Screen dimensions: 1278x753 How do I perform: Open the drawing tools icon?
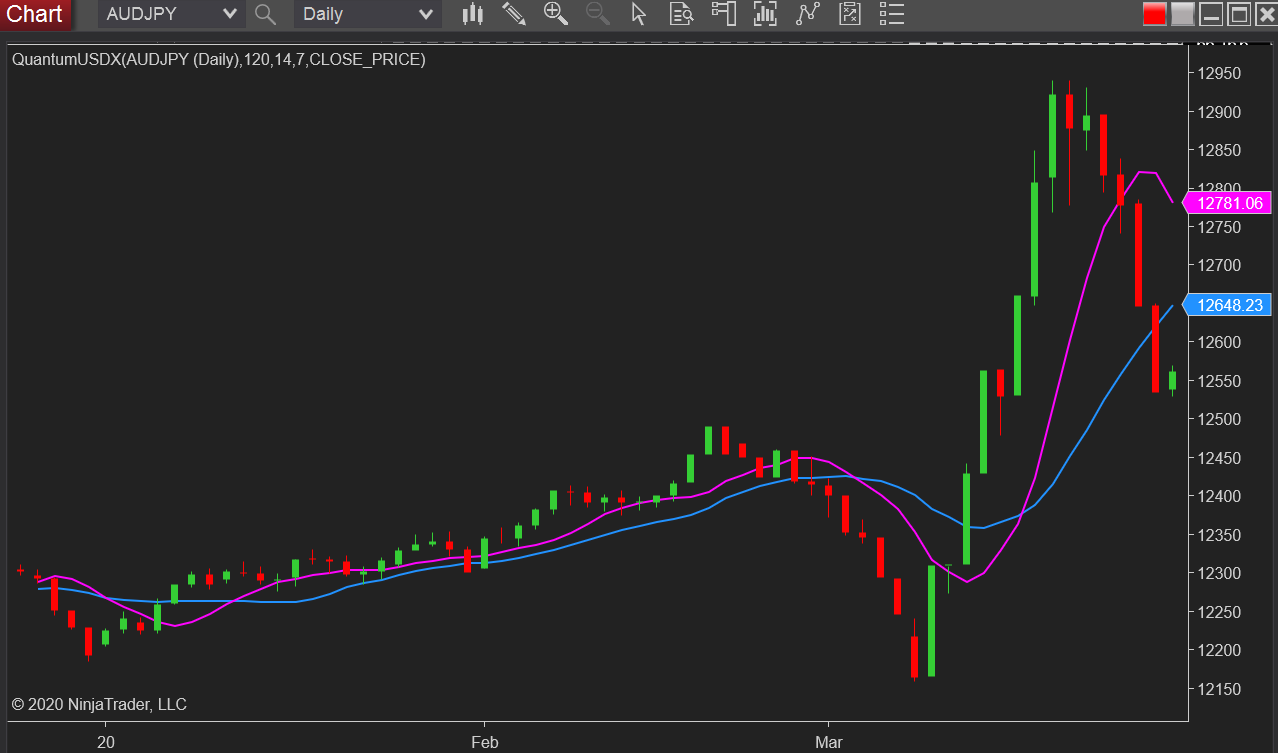point(513,14)
